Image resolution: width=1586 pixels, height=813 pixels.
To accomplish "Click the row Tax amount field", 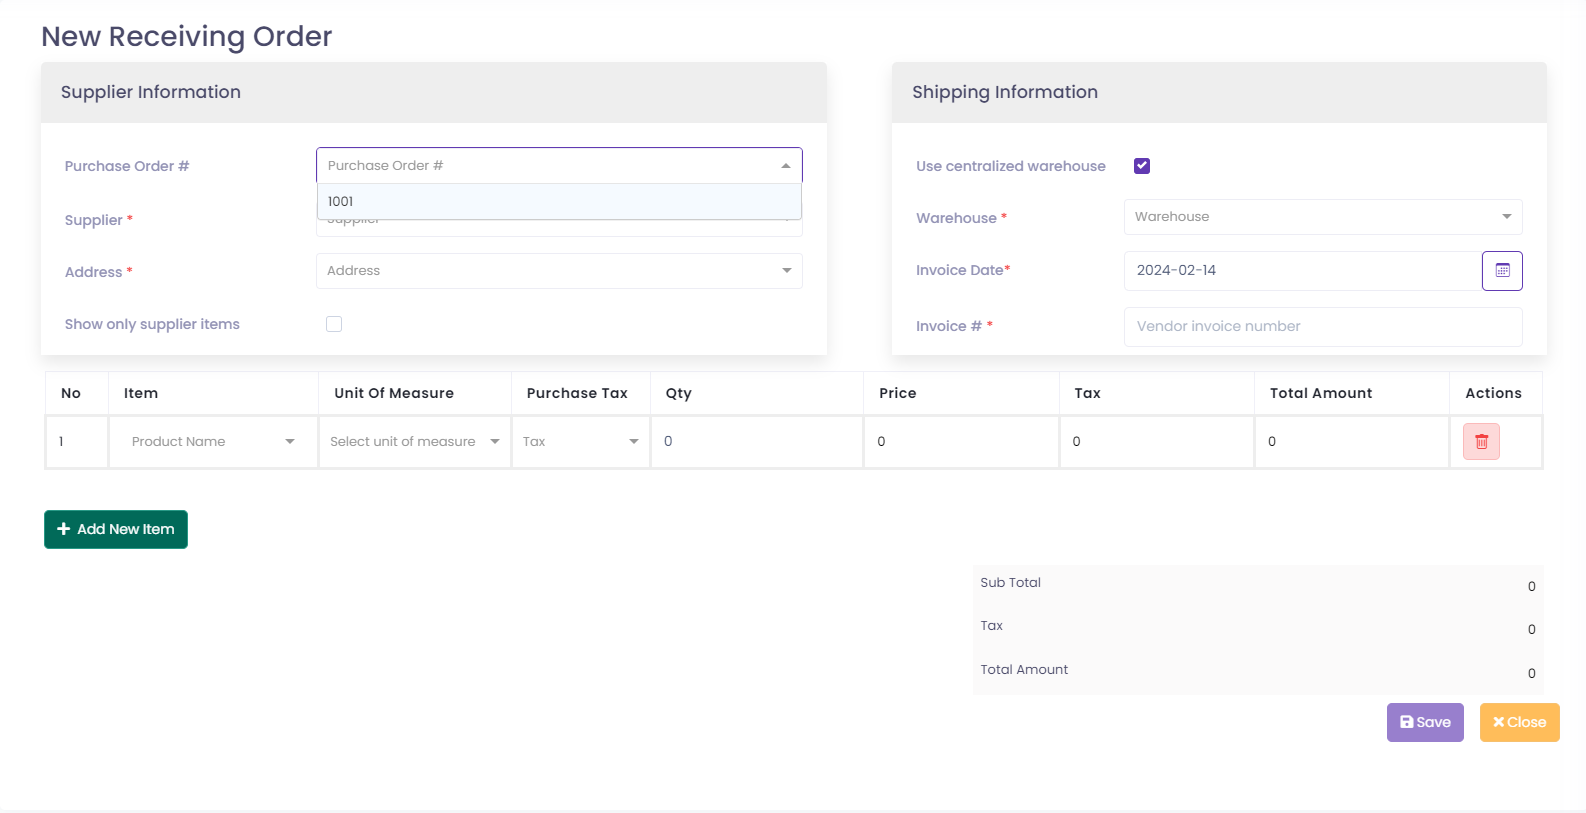I will [1156, 442].
